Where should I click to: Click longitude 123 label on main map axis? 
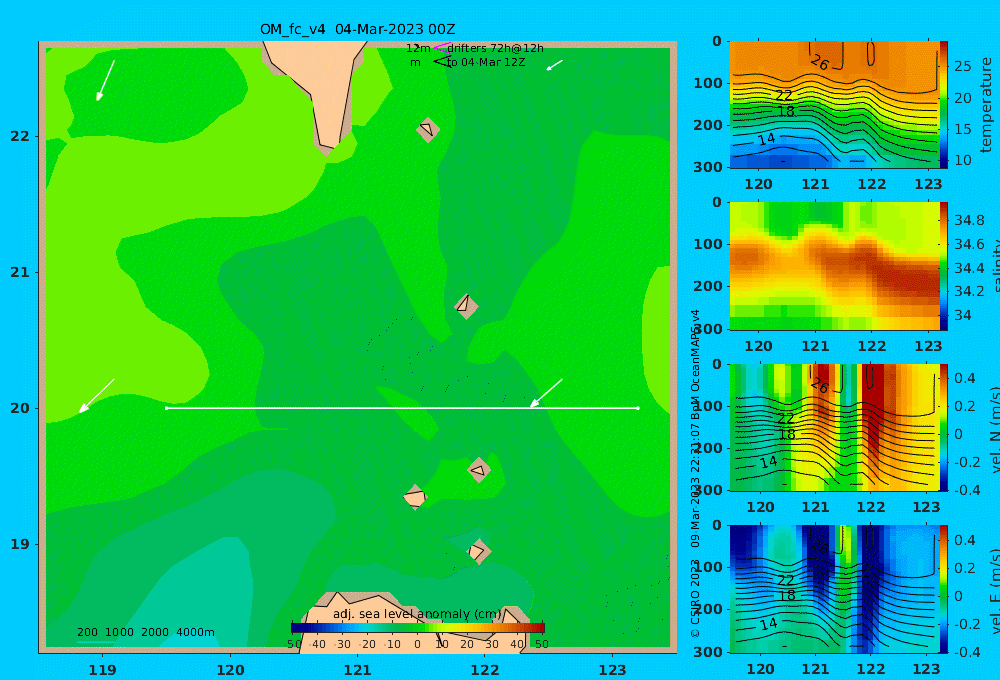click(x=612, y=670)
